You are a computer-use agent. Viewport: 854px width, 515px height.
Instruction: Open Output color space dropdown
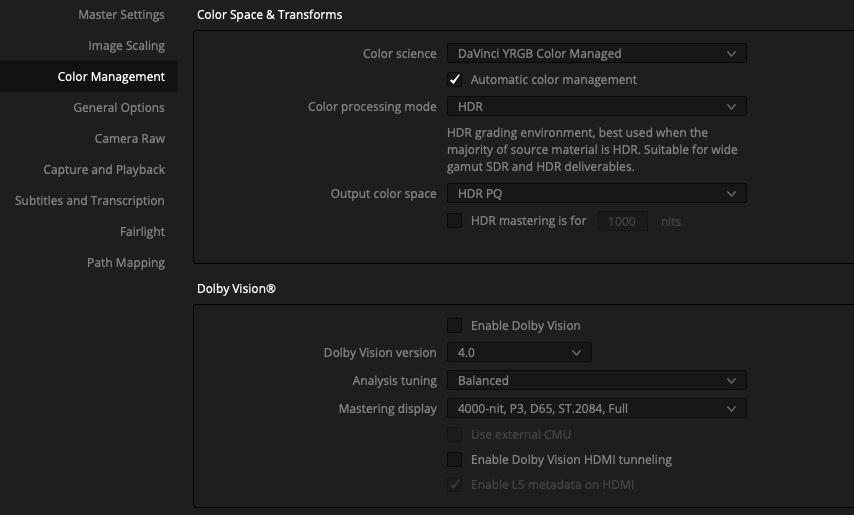(596, 193)
